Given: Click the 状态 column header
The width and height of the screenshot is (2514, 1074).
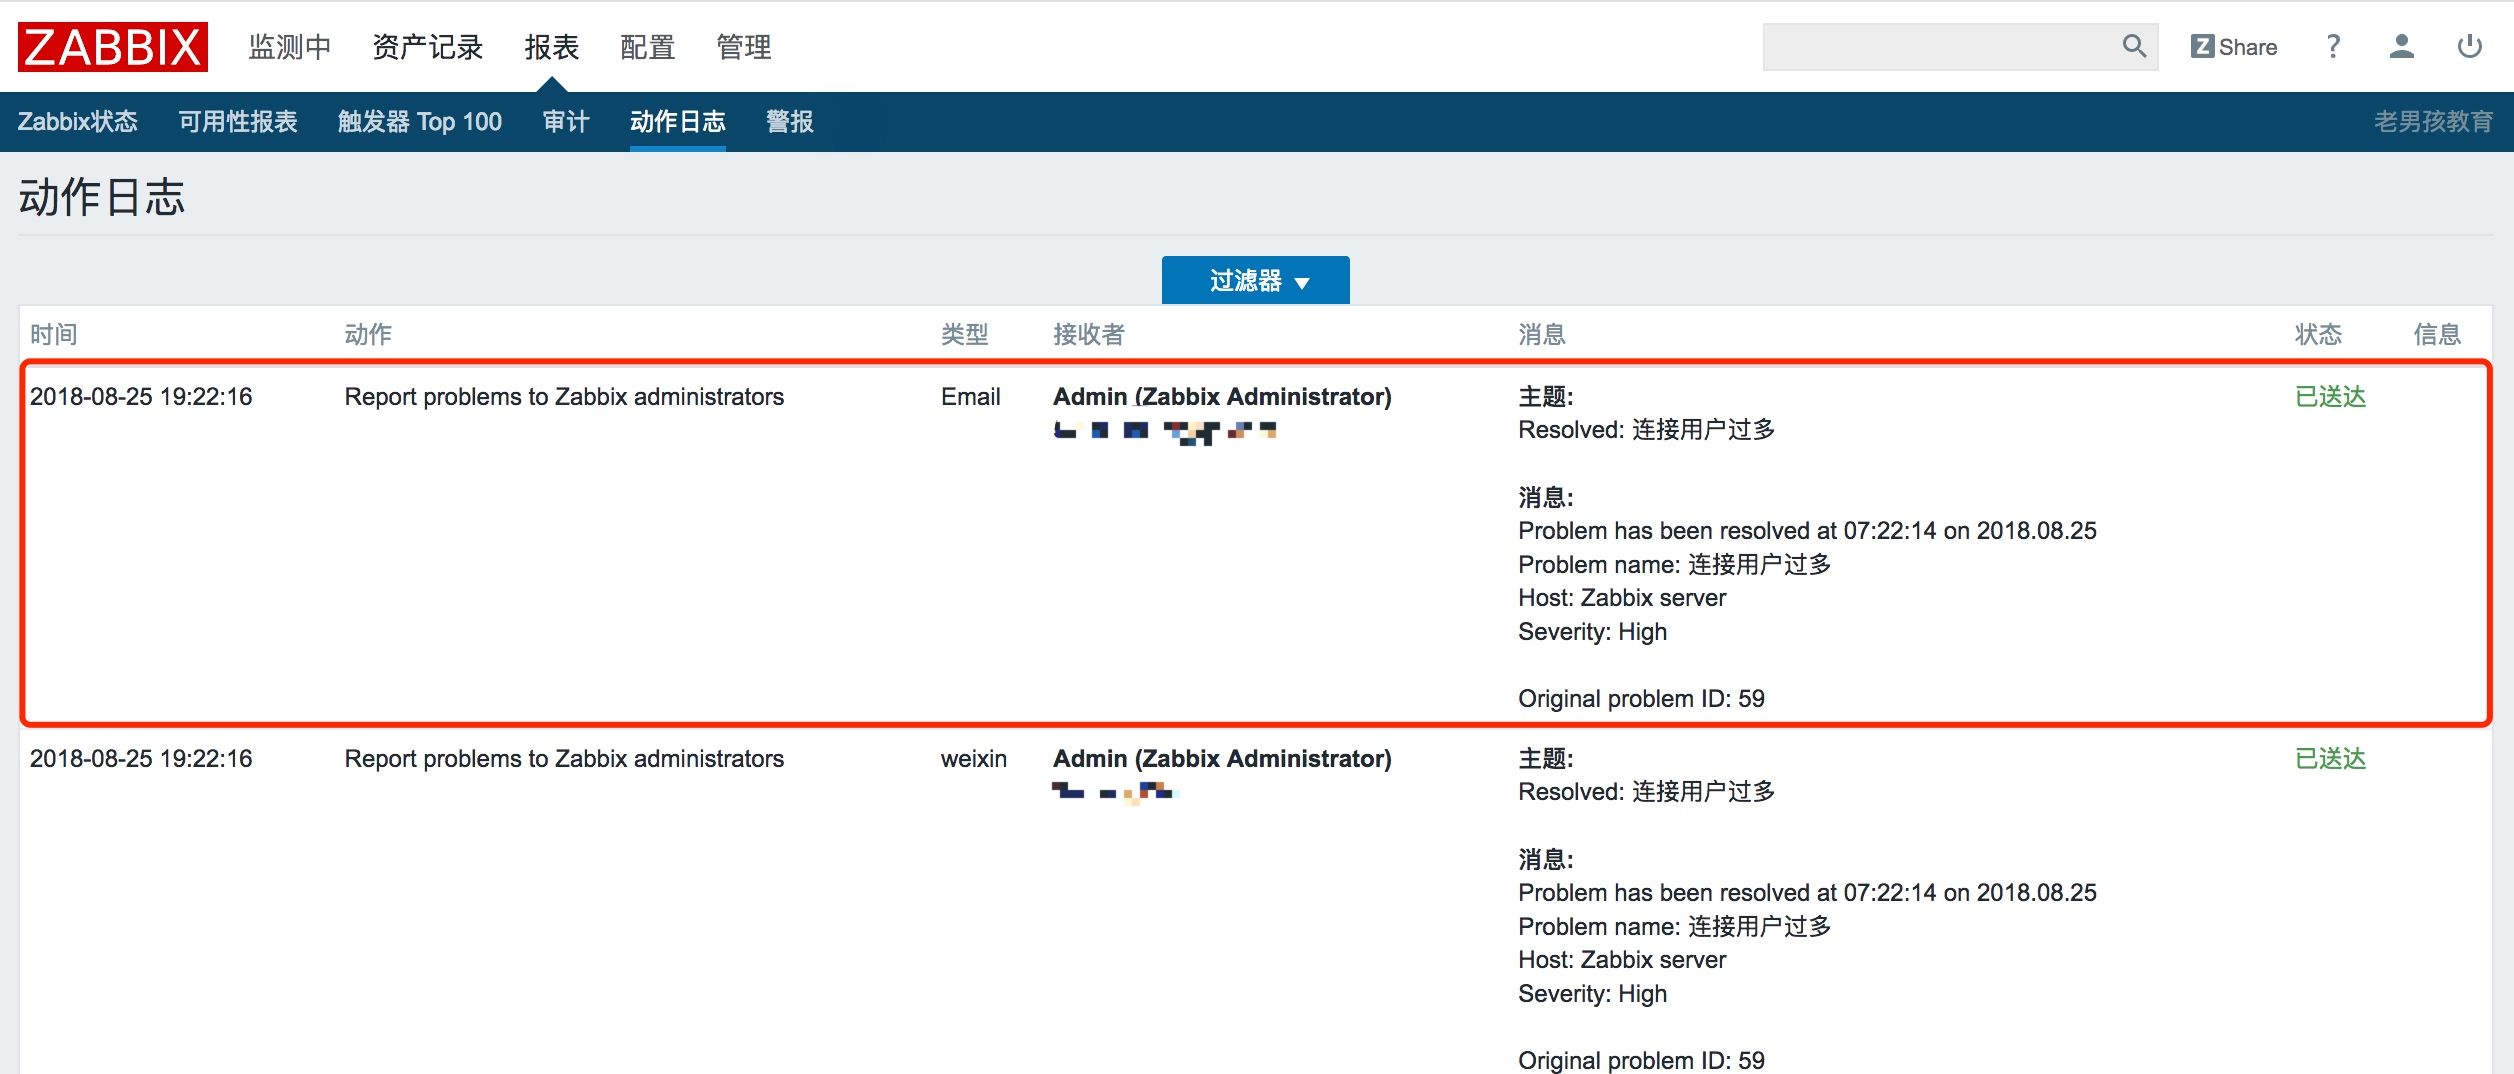Looking at the screenshot, I should [x=2318, y=334].
